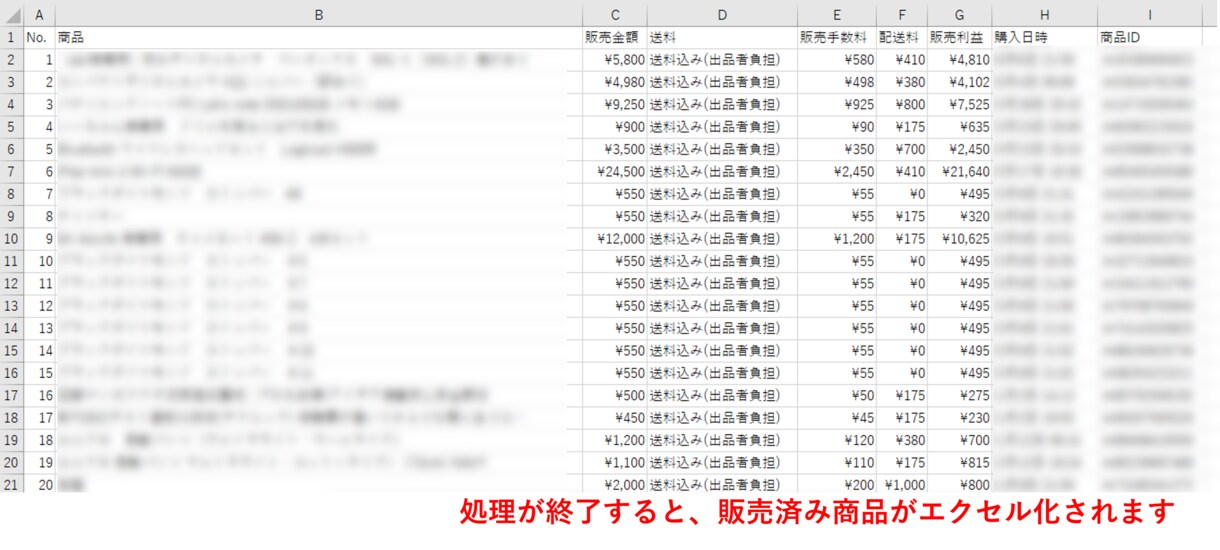Select row header 10
This screenshot has width=1220, height=550.
pyautogui.click(x=11, y=239)
